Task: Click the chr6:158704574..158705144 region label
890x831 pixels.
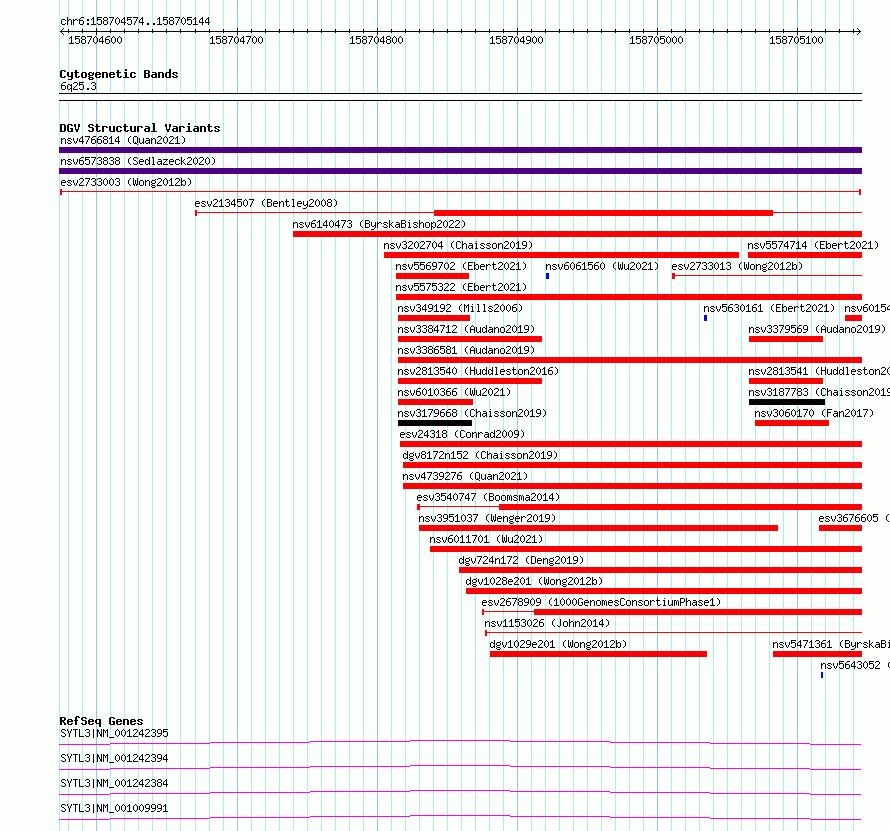Action: pos(135,22)
